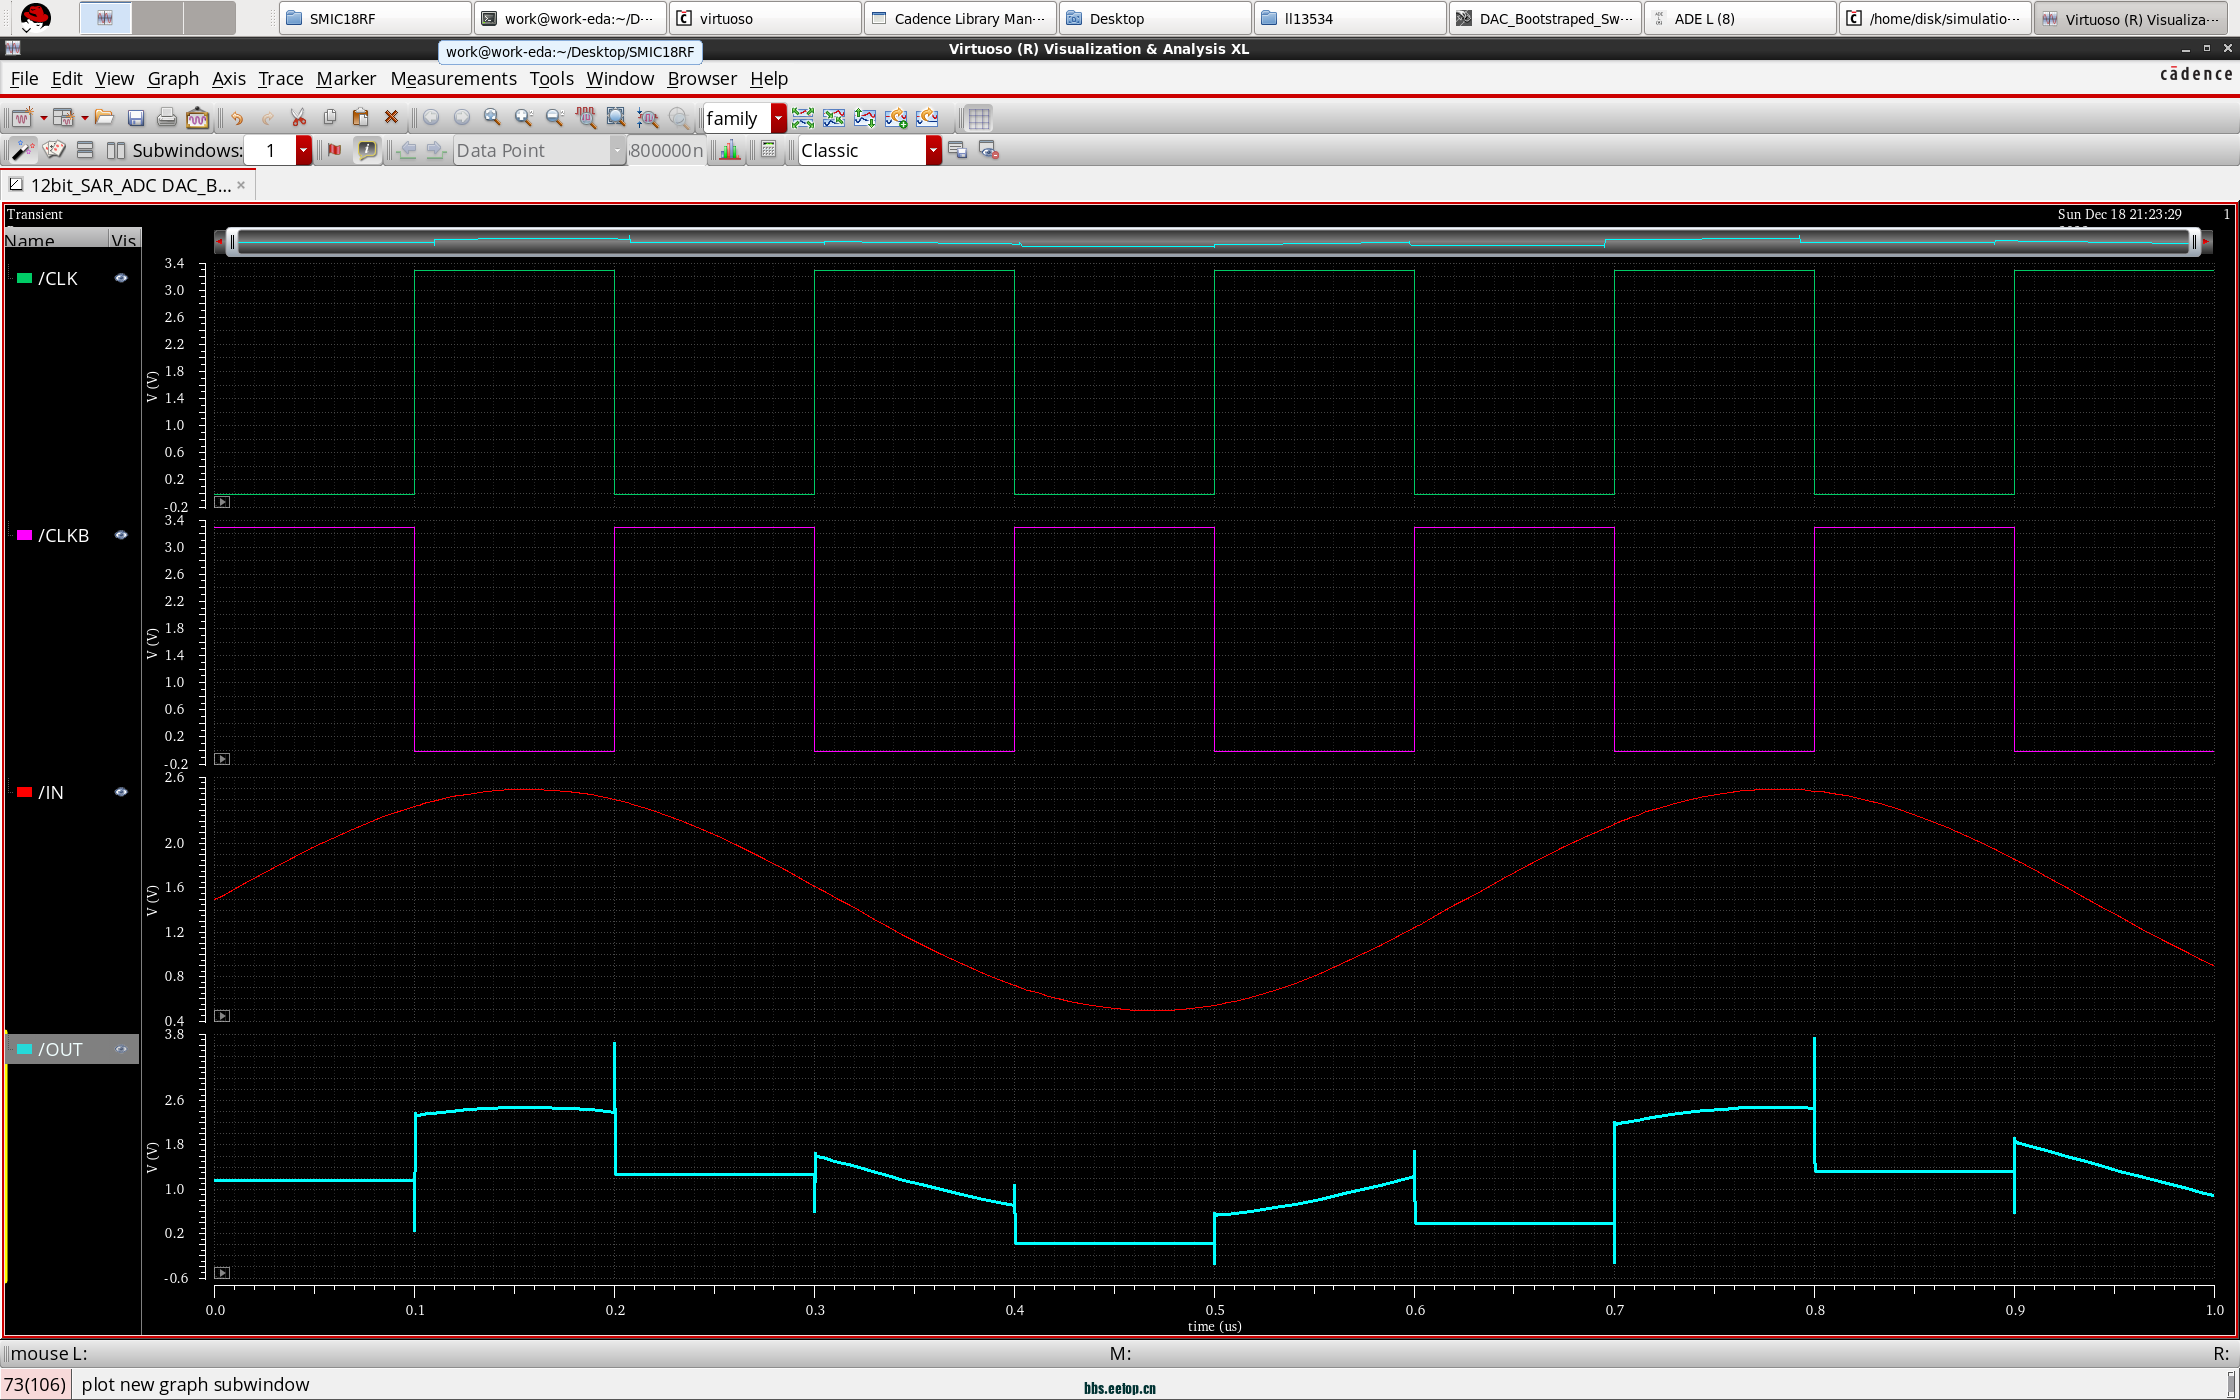Viewport: 2240px width, 1400px height.
Task: Toggle the /IN trace eye icon
Action: coord(121,793)
